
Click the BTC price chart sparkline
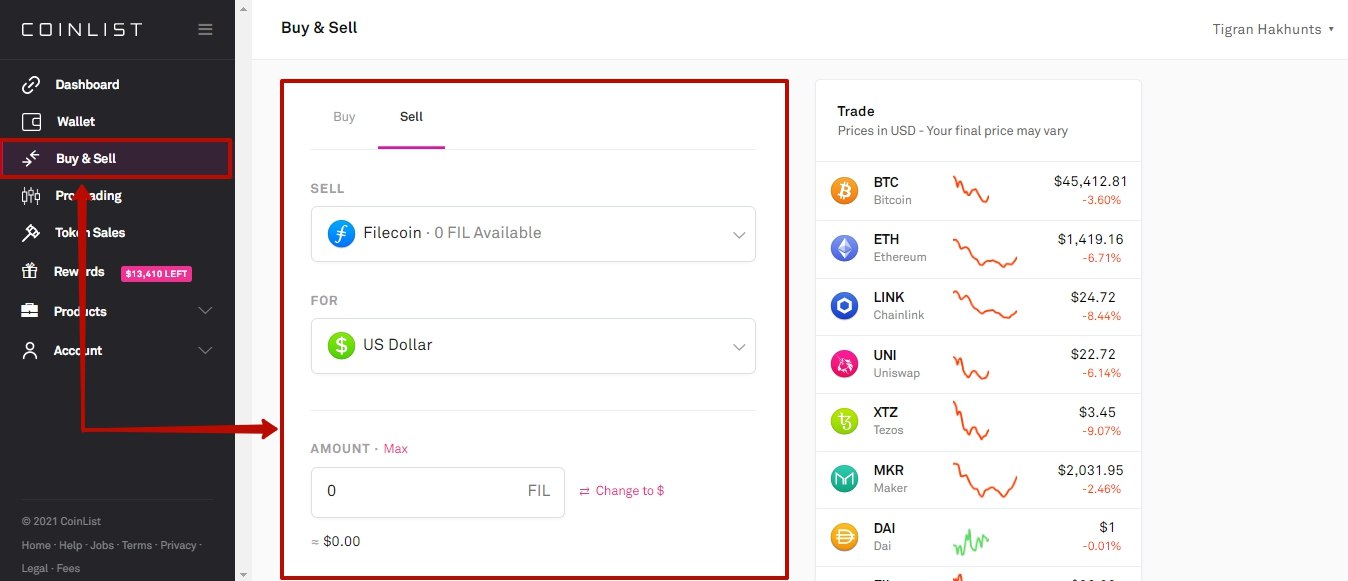[x=971, y=190]
